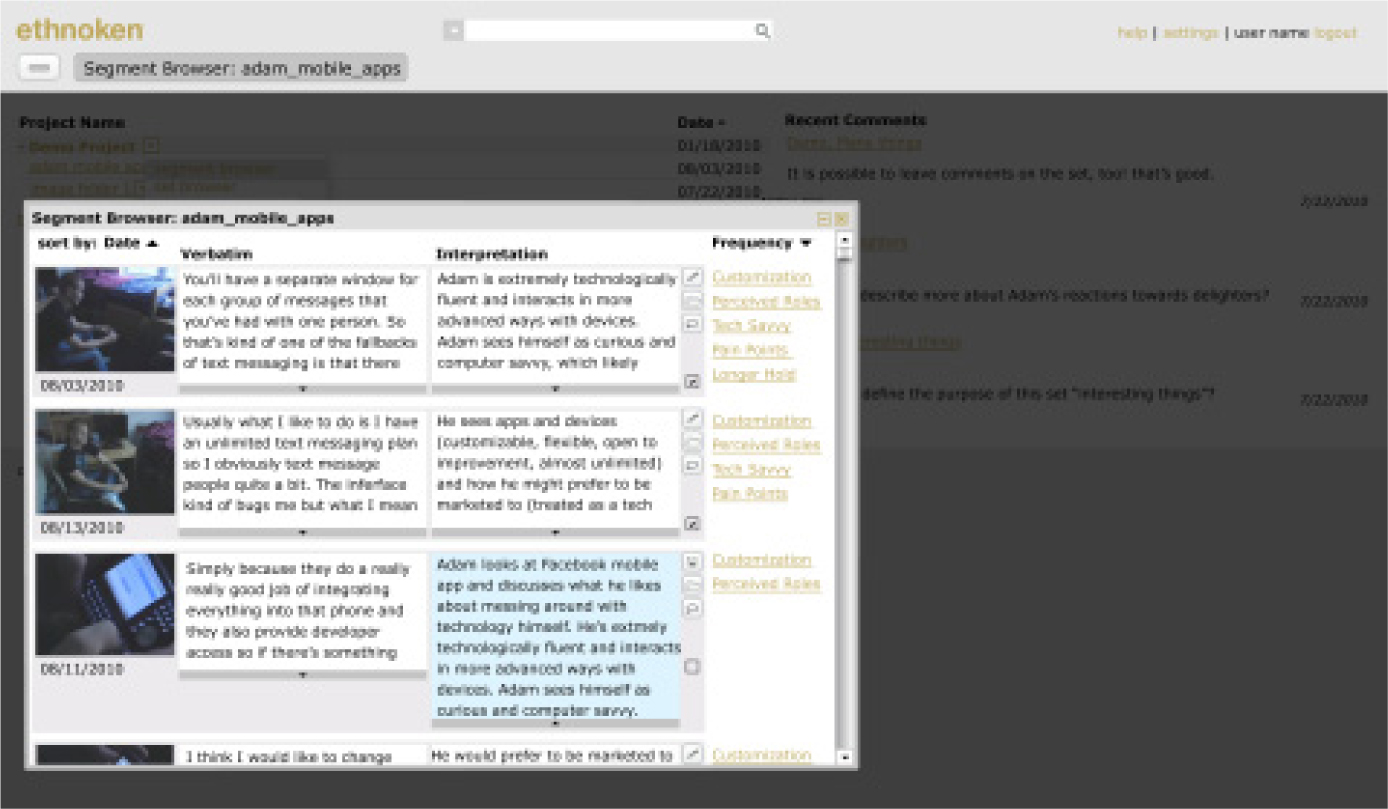The height and width of the screenshot is (809, 1388).
Task: Open the Customization tag in the 08/03/2010 row
Action: [762, 277]
